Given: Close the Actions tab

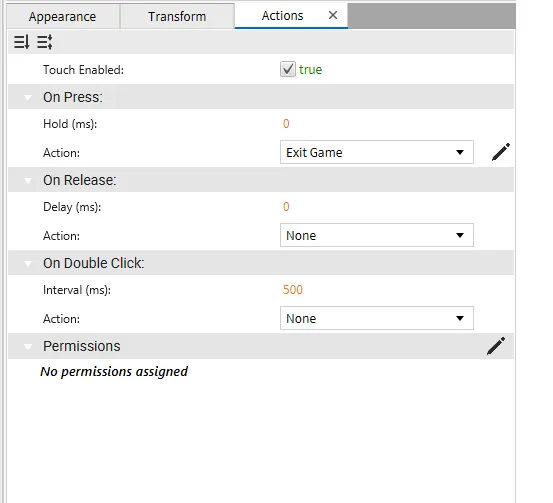Looking at the screenshot, I should [x=333, y=15].
